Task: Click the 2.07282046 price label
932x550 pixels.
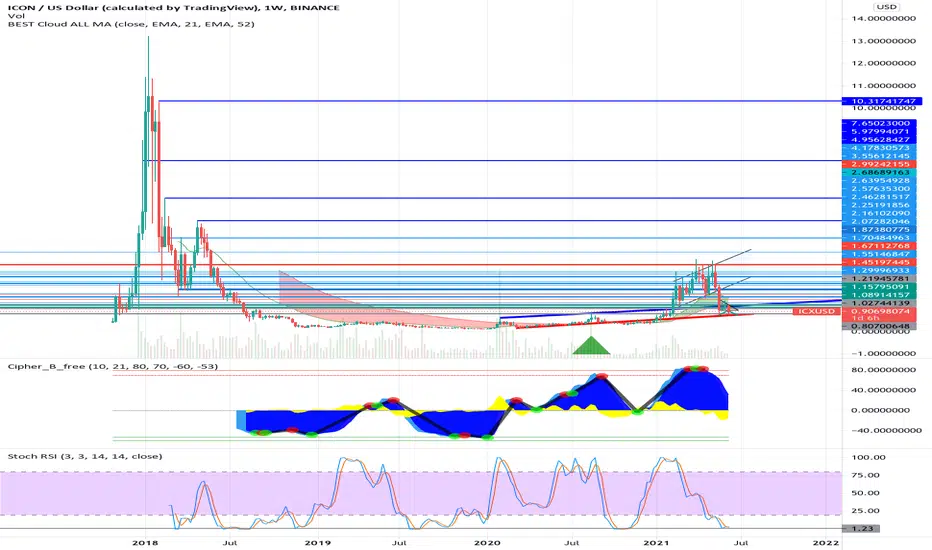Action: [x=879, y=221]
